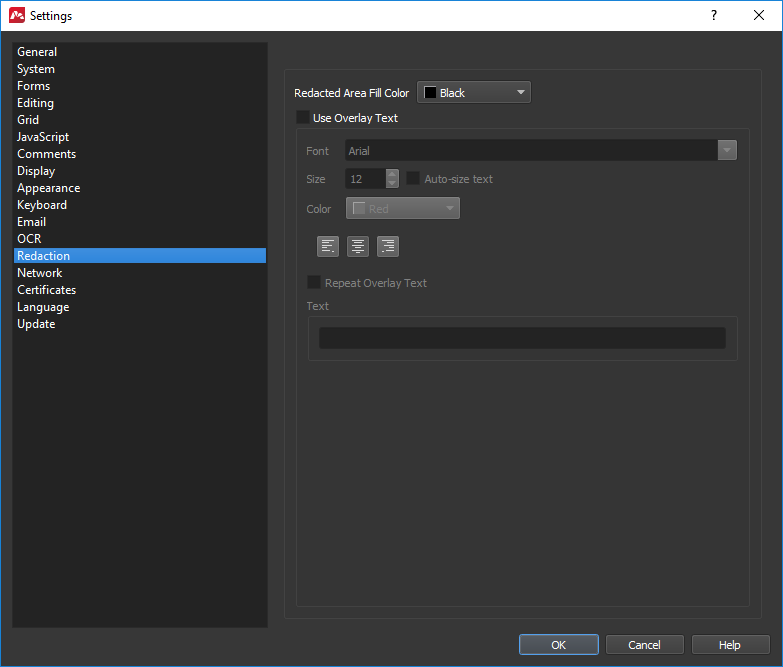The width and height of the screenshot is (783, 667).
Task: Click the Size value field showing 12
Action: 366,179
